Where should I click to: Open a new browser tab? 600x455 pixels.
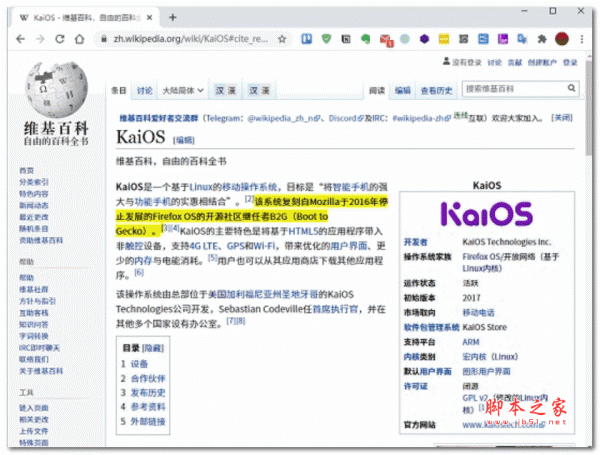coord(173,17)
